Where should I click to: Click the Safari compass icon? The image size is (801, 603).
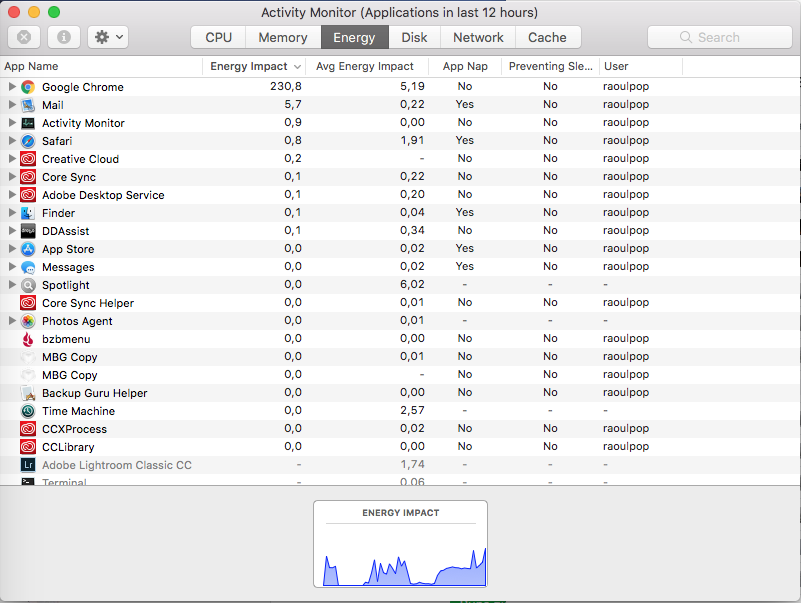point(28,141)
